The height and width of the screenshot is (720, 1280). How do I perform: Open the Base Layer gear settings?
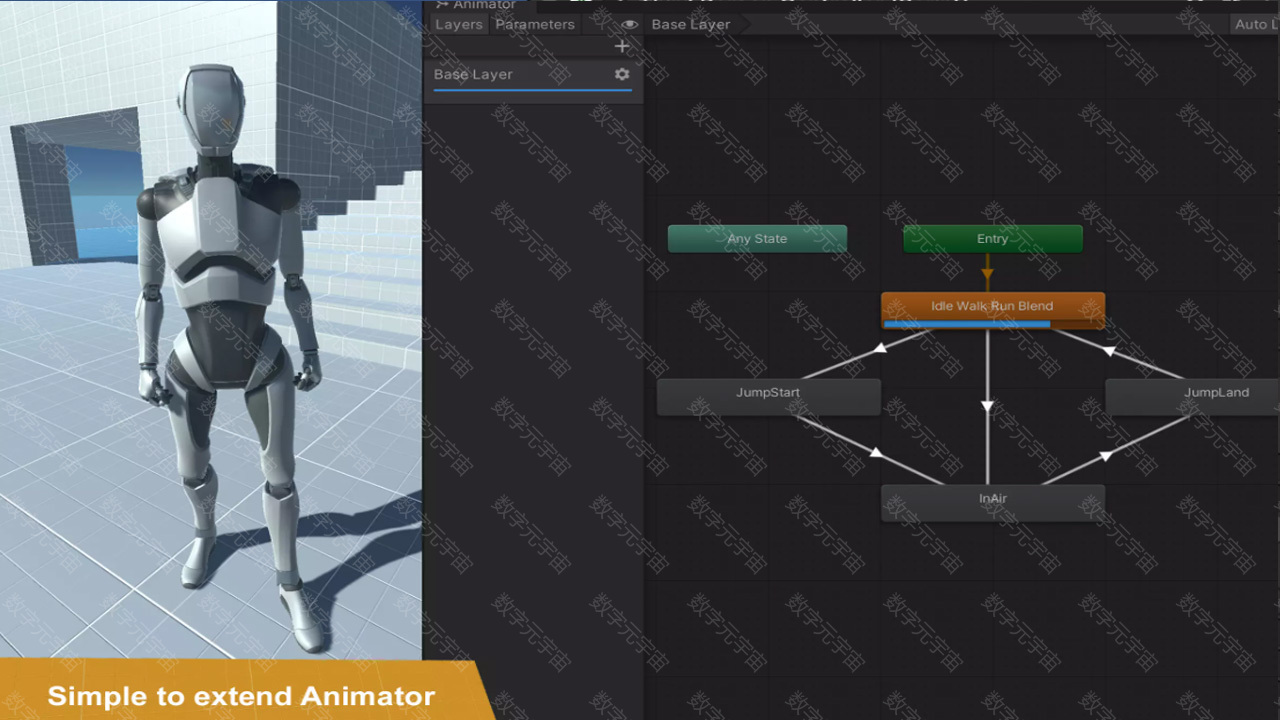622,74
